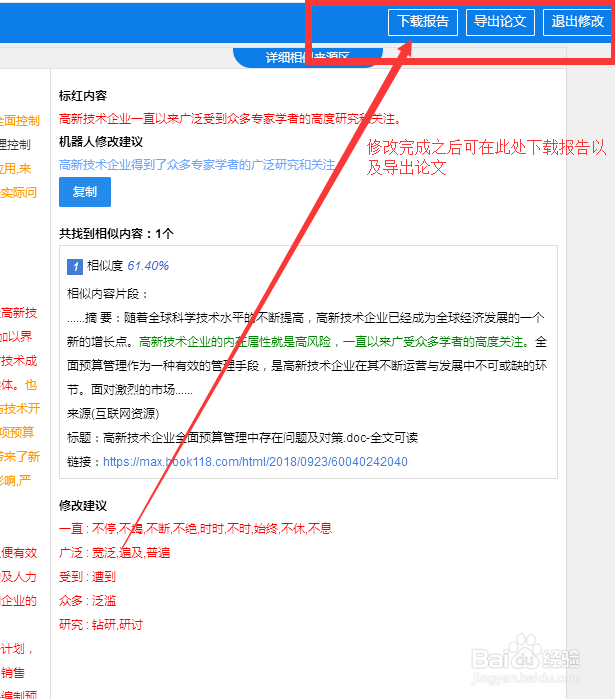Click the similarity value 61.40%

click(x=148, y=266)
